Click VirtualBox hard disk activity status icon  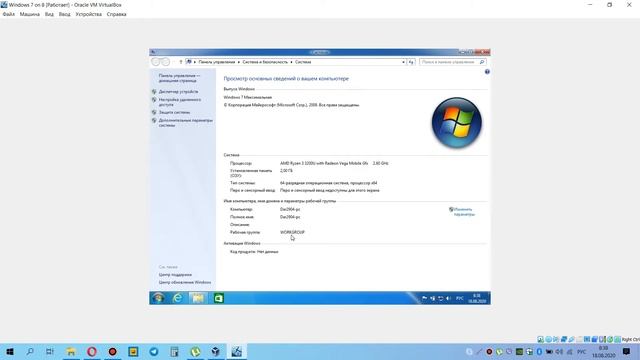point(540,339)
